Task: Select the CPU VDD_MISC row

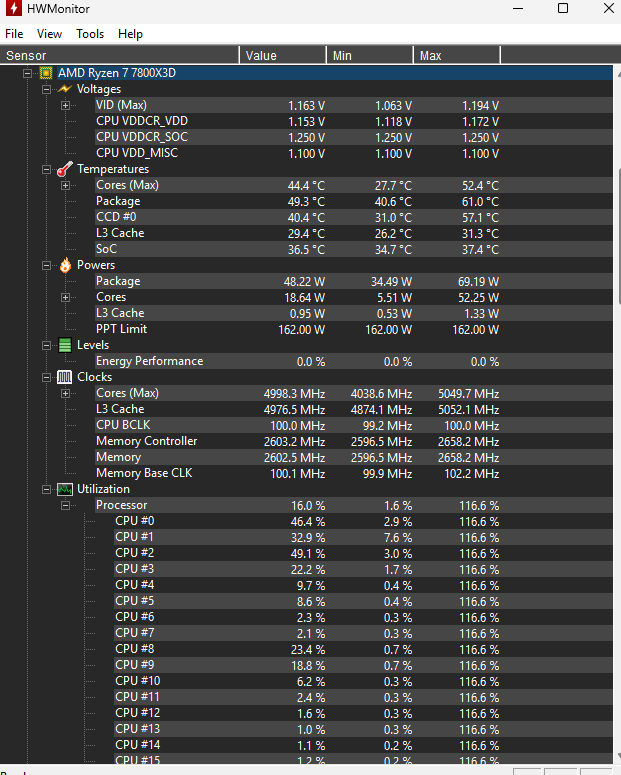Action: pos(354,153)
